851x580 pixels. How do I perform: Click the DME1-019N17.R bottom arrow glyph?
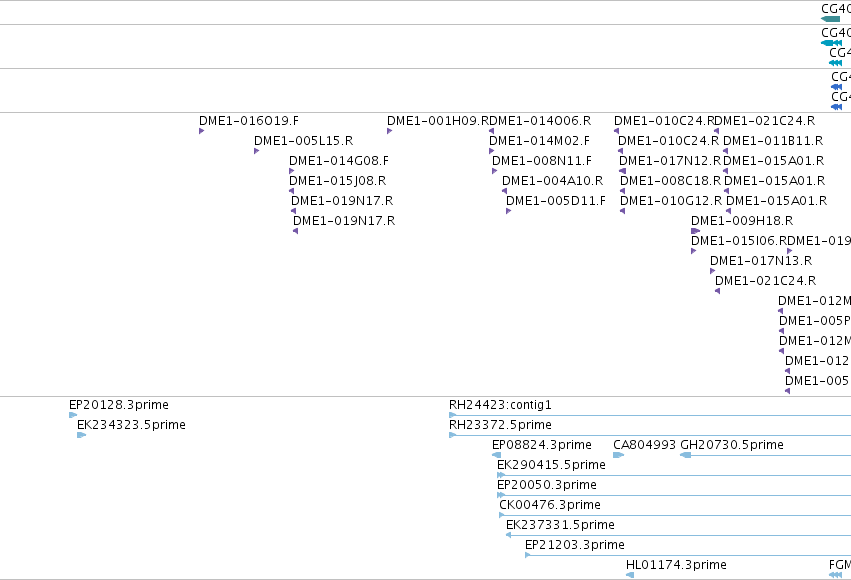pos(295,231)
